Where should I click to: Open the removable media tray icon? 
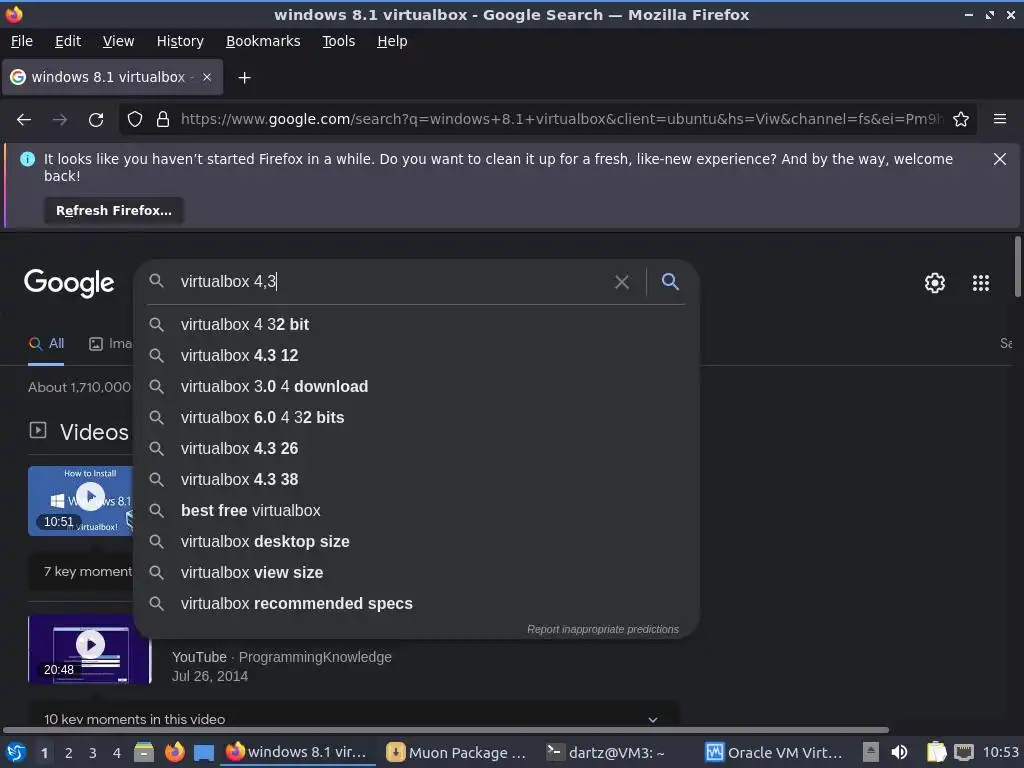tap(871, 752)
